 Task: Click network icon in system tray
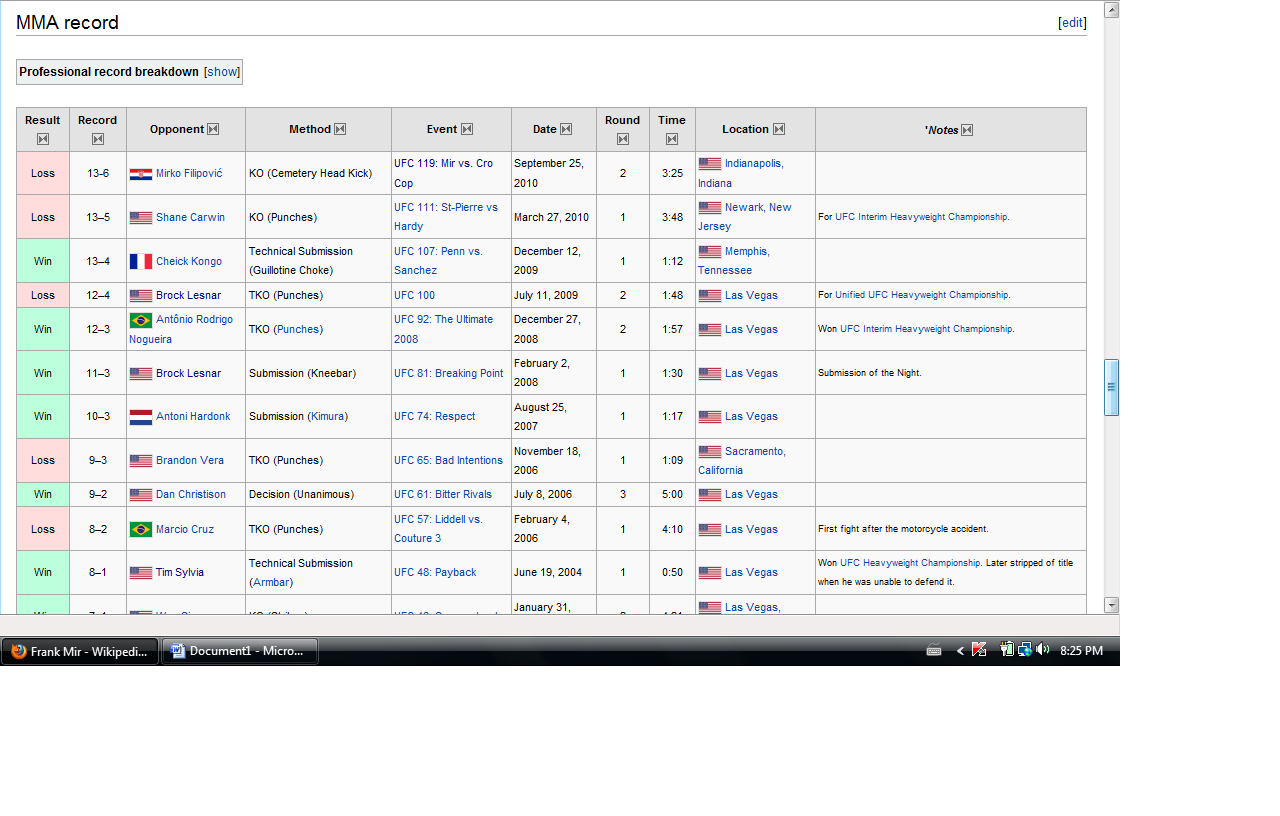(x=1025, y=650)
